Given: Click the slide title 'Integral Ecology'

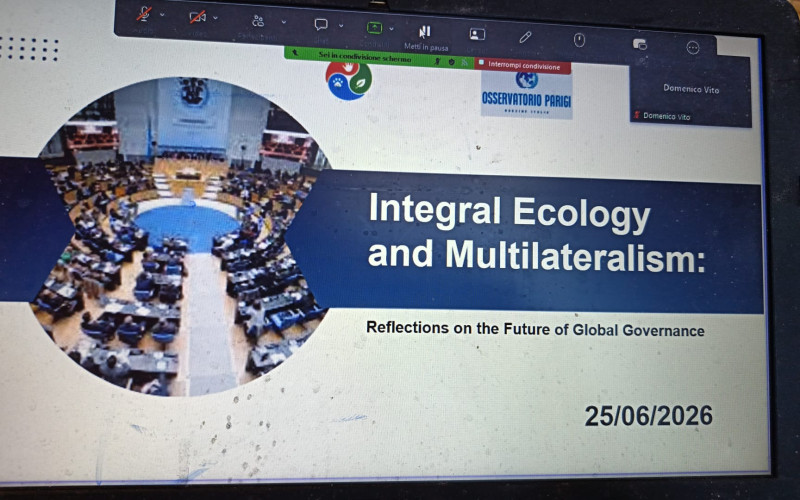Looking at the screenshot, I should click(509, 211).
